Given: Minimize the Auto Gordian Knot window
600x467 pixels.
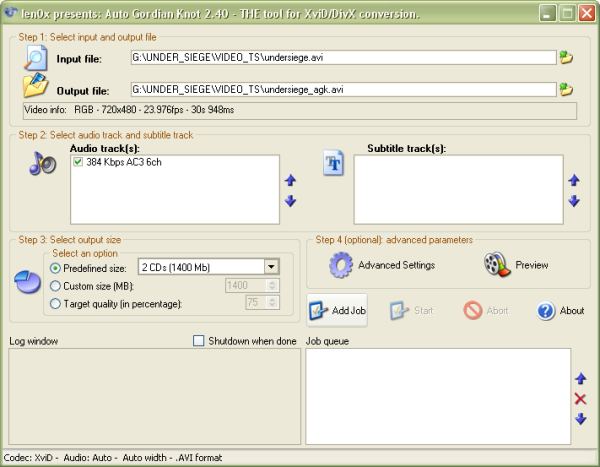Looking at the screenshot, I should coord(548,13).
